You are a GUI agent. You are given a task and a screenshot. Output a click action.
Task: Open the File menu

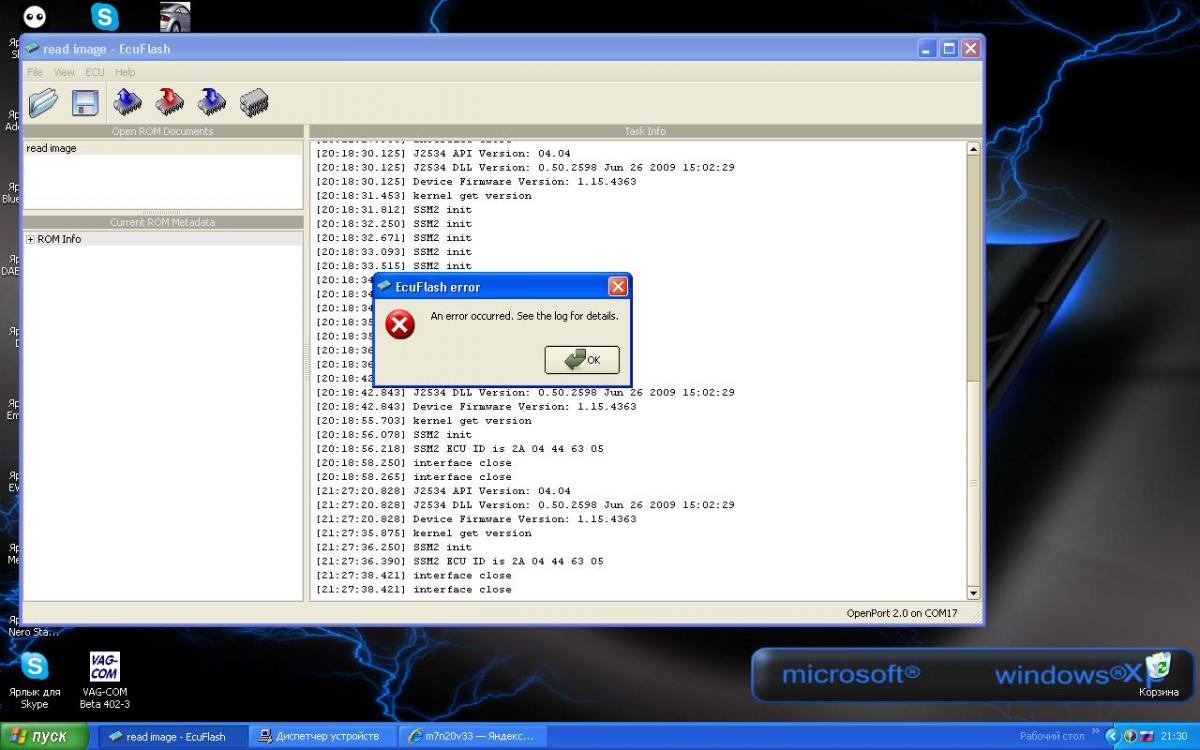[35, 72]
